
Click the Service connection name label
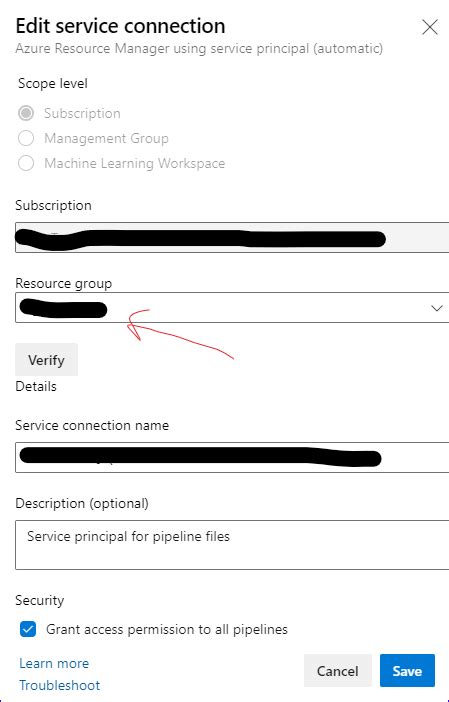click(x=92, y=425)
